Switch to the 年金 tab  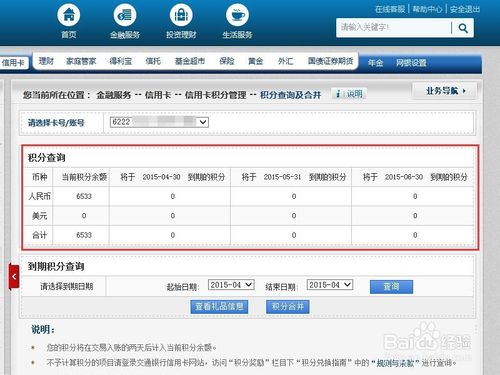375,63
